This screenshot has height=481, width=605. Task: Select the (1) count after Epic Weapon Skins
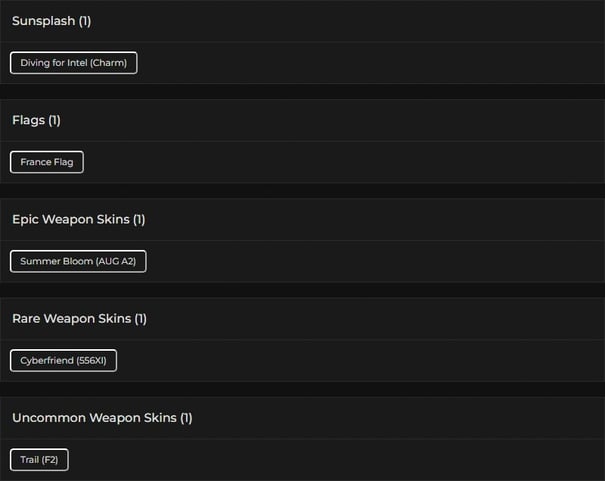click(x=139, y=219)
